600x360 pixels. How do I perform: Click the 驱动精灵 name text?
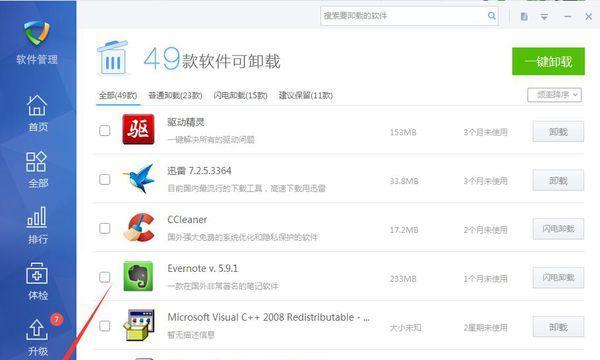pos(186,122)
